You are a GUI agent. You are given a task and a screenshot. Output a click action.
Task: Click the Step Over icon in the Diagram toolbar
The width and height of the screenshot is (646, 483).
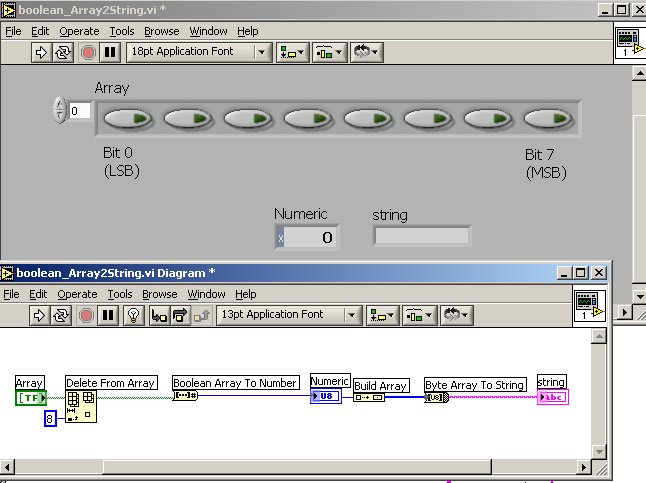pyautogui.click(x=180, y=316)
